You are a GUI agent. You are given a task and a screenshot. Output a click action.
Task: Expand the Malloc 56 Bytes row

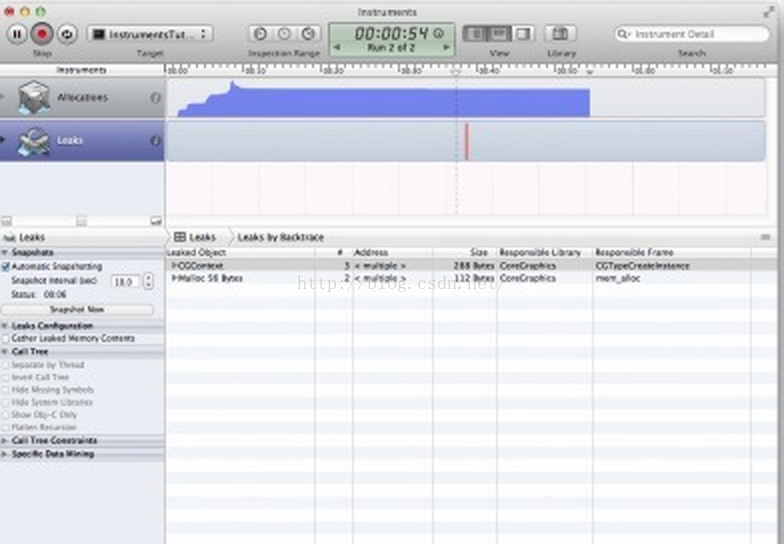[x=174, y=278]
